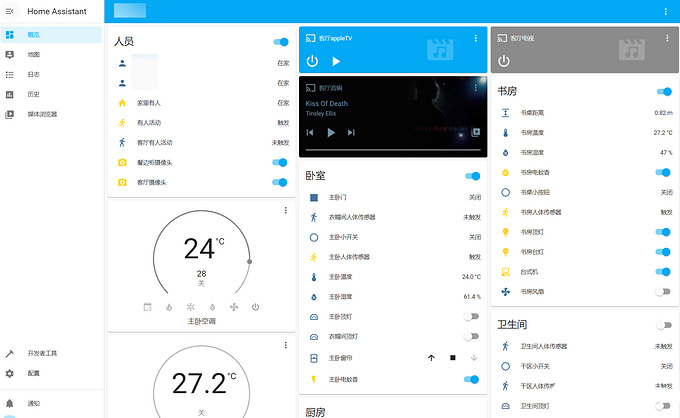
Task: Open the dashboard top-right three-dot menu
Action: click(x=666, y=12)
